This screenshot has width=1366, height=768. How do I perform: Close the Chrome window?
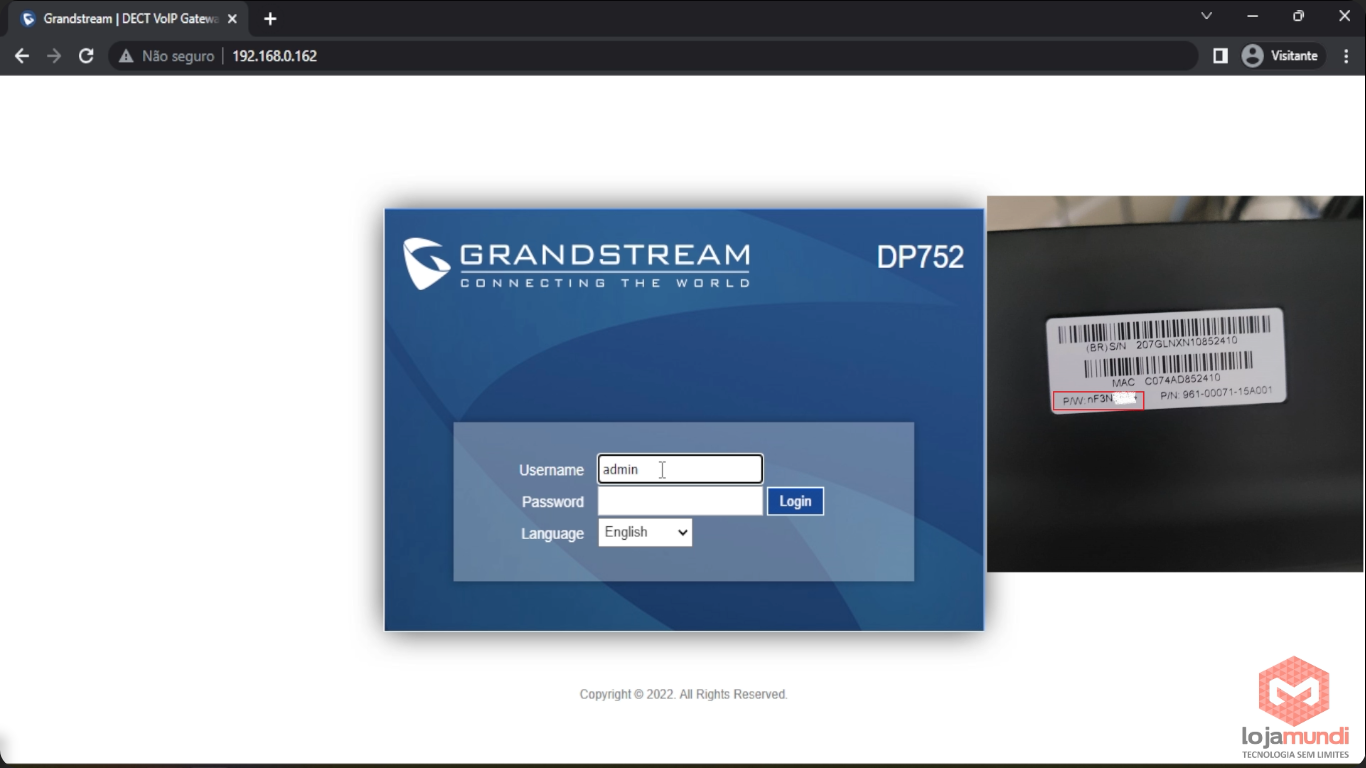coord(1344,16)
